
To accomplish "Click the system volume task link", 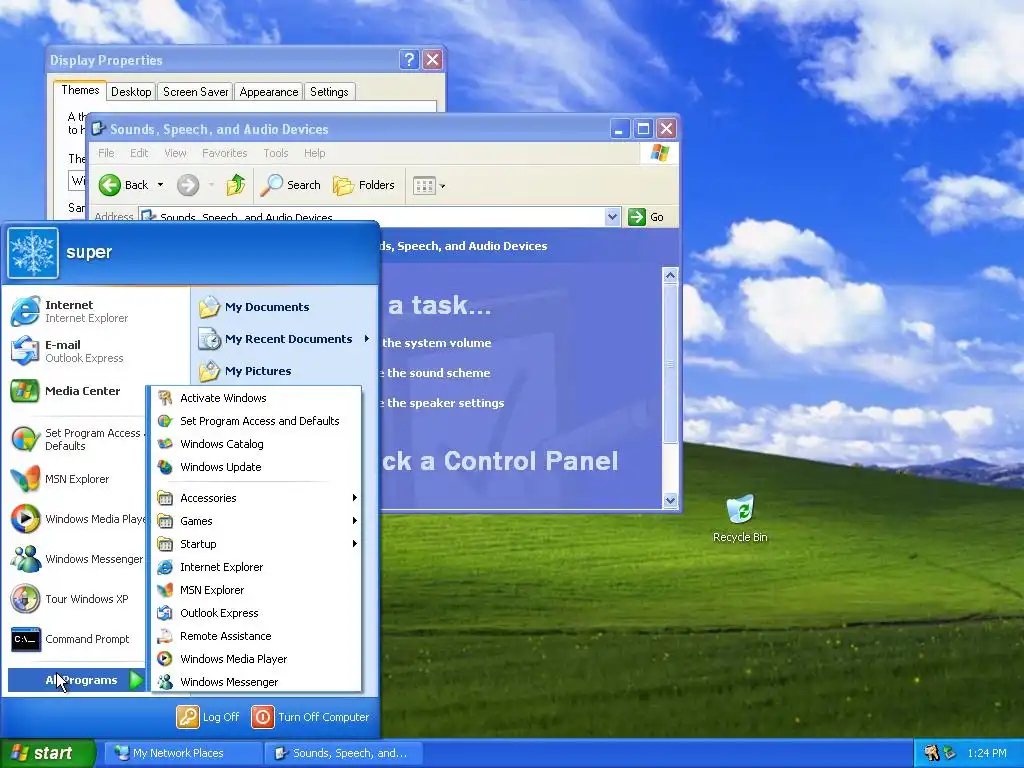I will 436,343.
